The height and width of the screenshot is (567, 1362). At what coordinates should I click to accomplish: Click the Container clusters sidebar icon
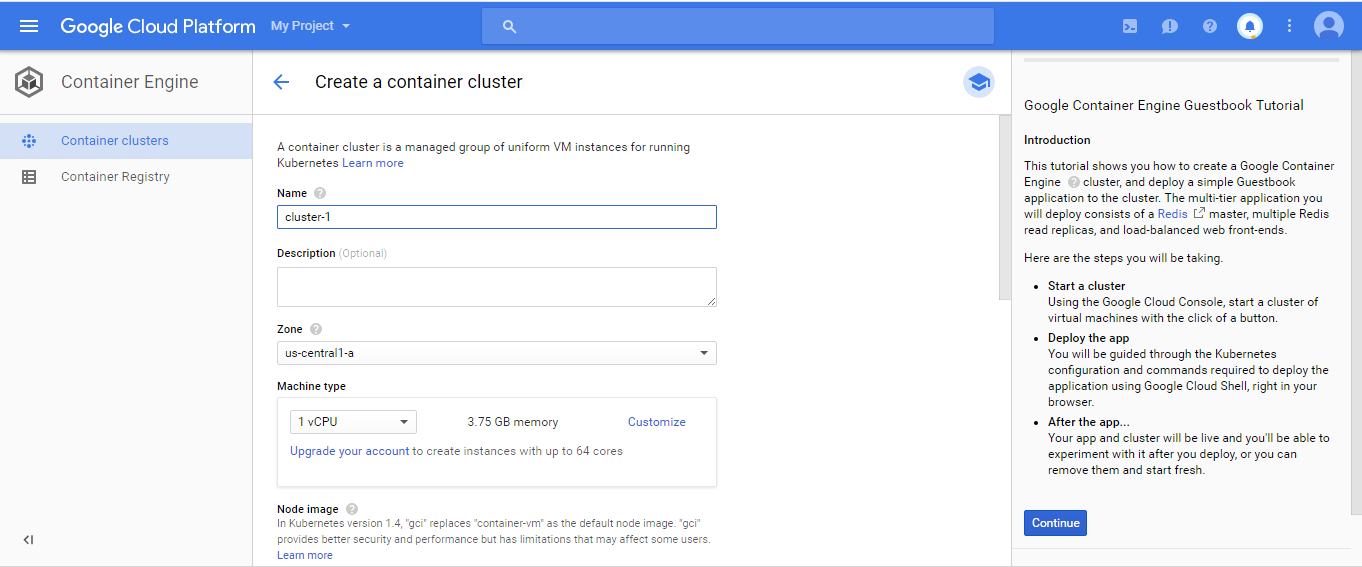point(29,141)
